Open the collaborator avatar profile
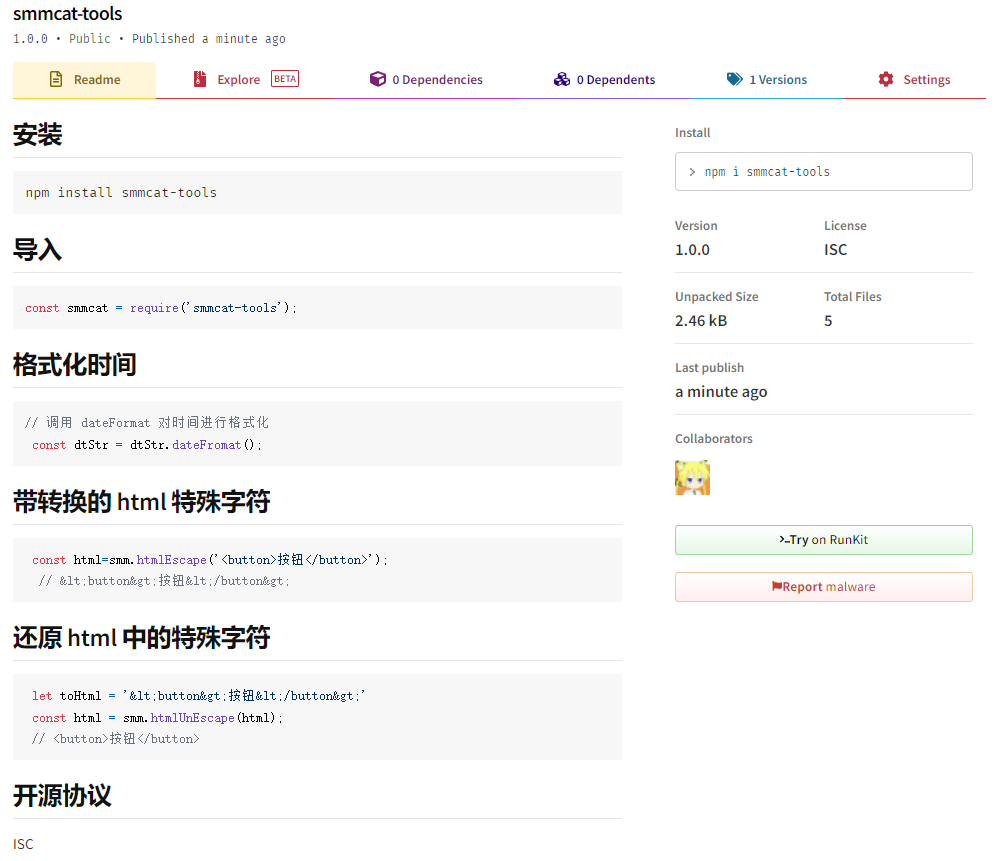This screenshot has width=996, height=861. 692,478
